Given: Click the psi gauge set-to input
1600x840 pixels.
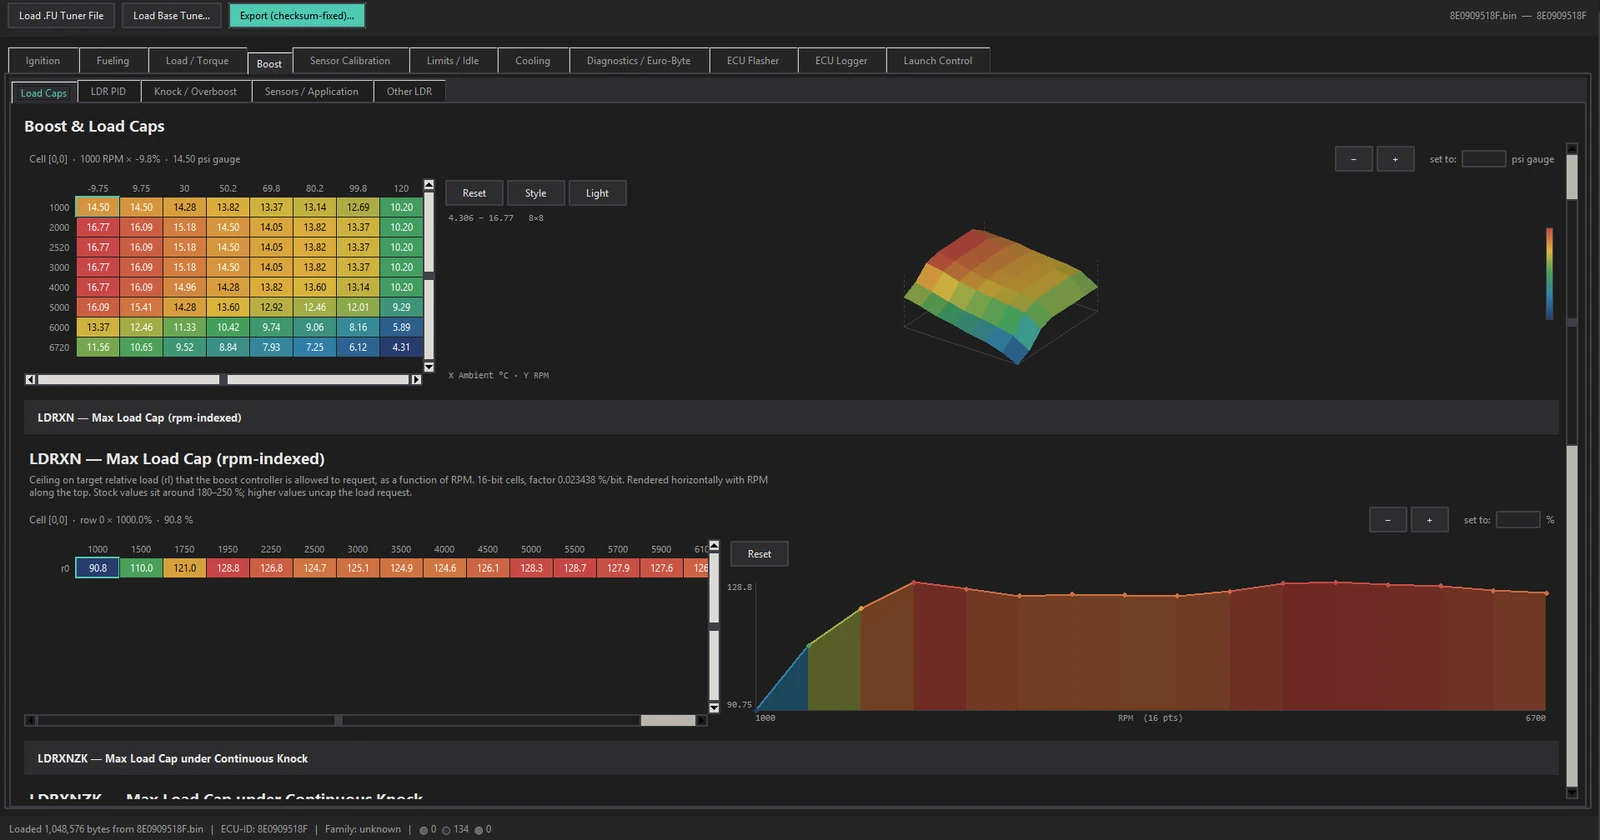Looking at the screenshot, I should pos(1484,159).
